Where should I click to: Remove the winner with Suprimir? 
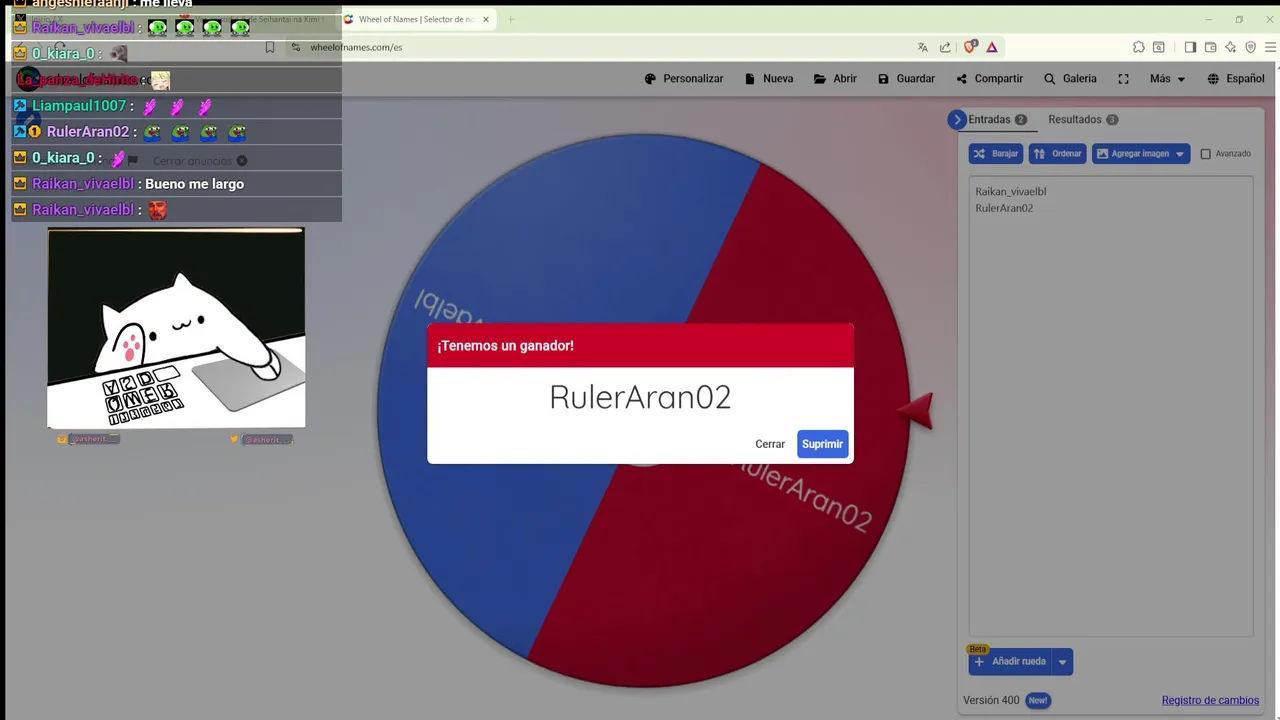(x=822, y=444)
